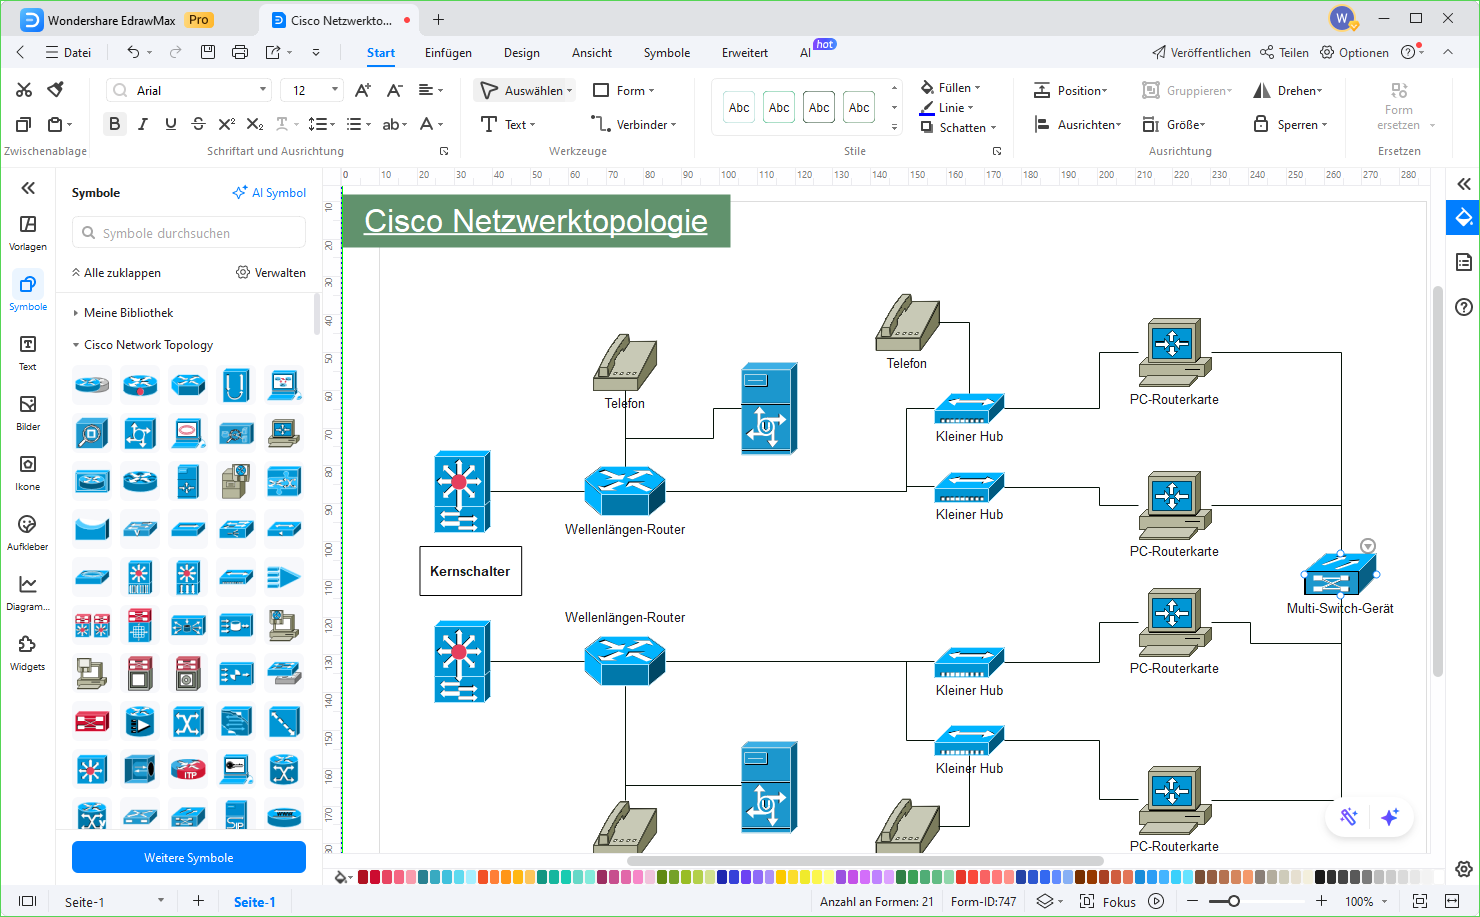This screenshot has width=1480, height=917.
Task: Click the AI Symbol link
Action: pos(269,192)
